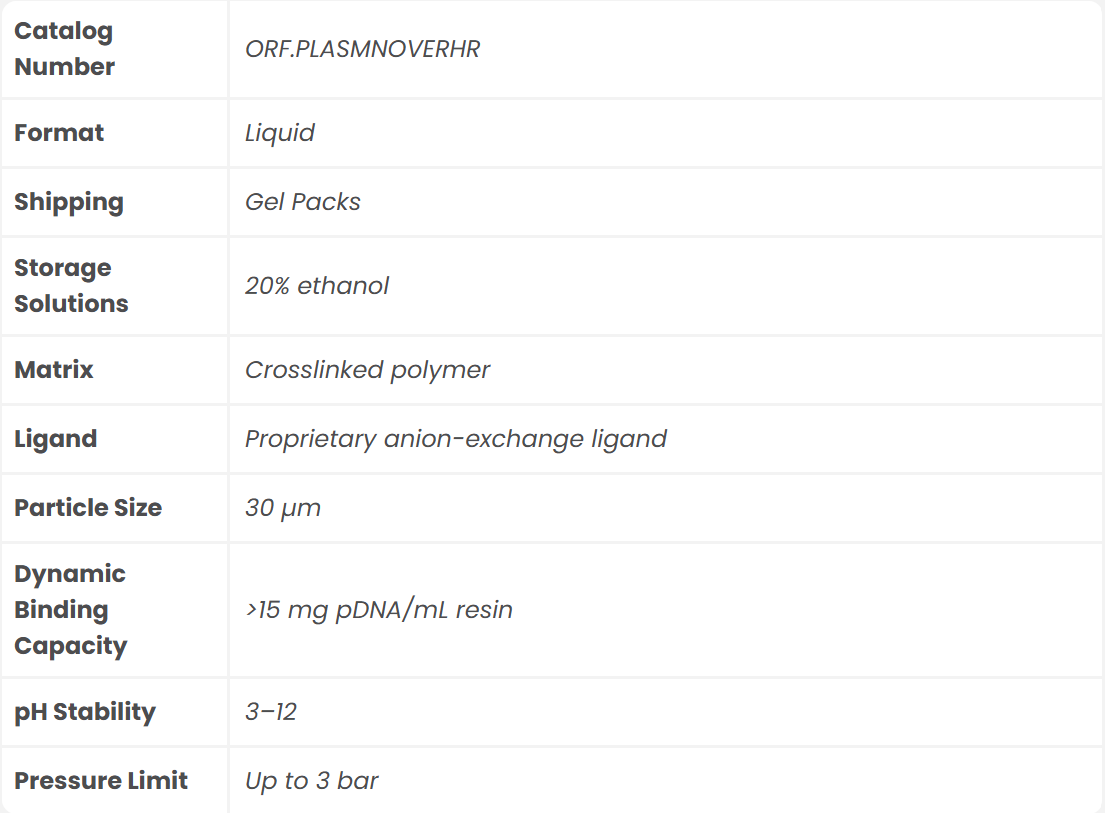Select the Proprietary anion-exchange ligand text
This screenshot has width=1105, height=813.
click(x=455, y=439)
